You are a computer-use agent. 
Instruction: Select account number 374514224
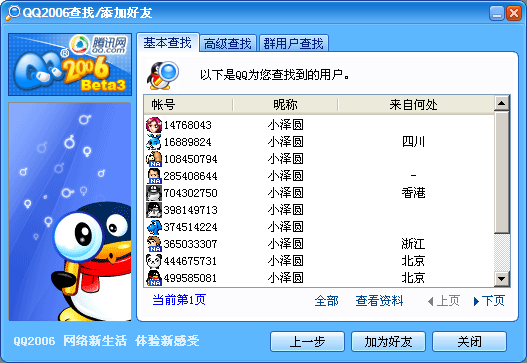[x=191, y=227]
